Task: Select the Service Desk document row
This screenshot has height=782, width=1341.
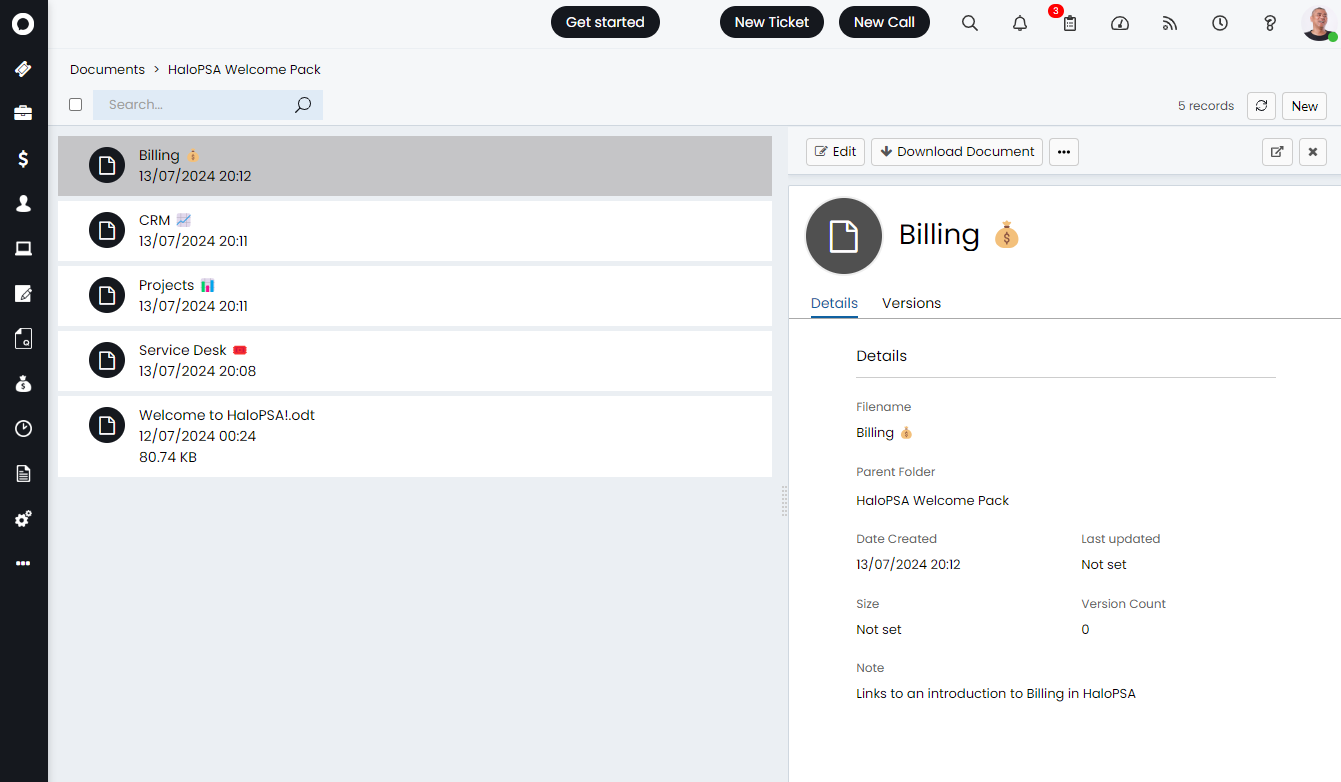Action: click(415, 361)
